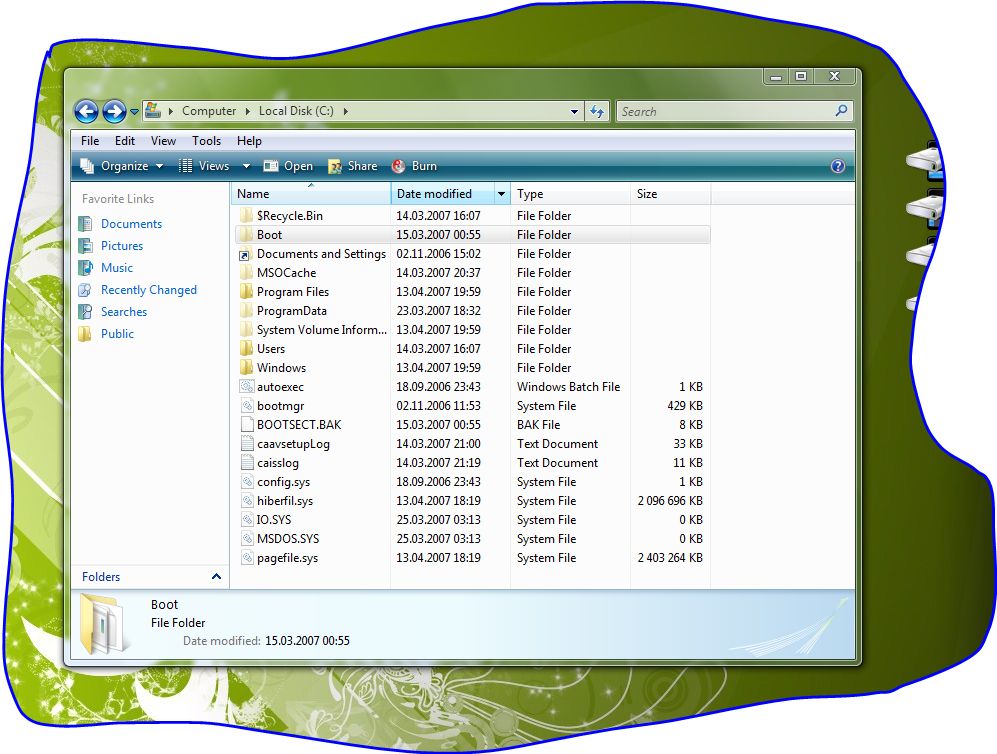This screenshot has height=754, width=997.
Task: Open Music favorite link
Action: (x=116, y=268)
